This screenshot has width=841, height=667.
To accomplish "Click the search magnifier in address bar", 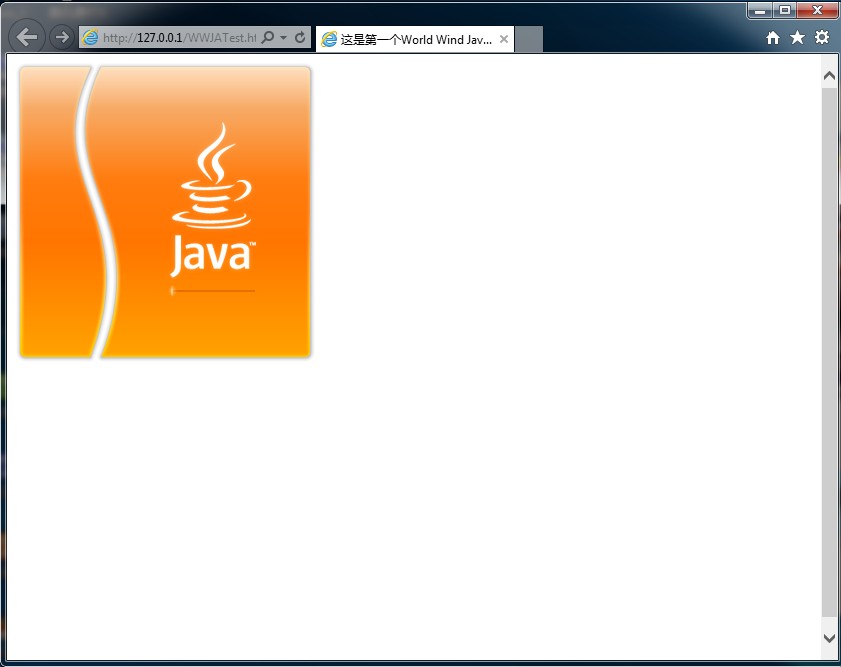I will 268,37.
